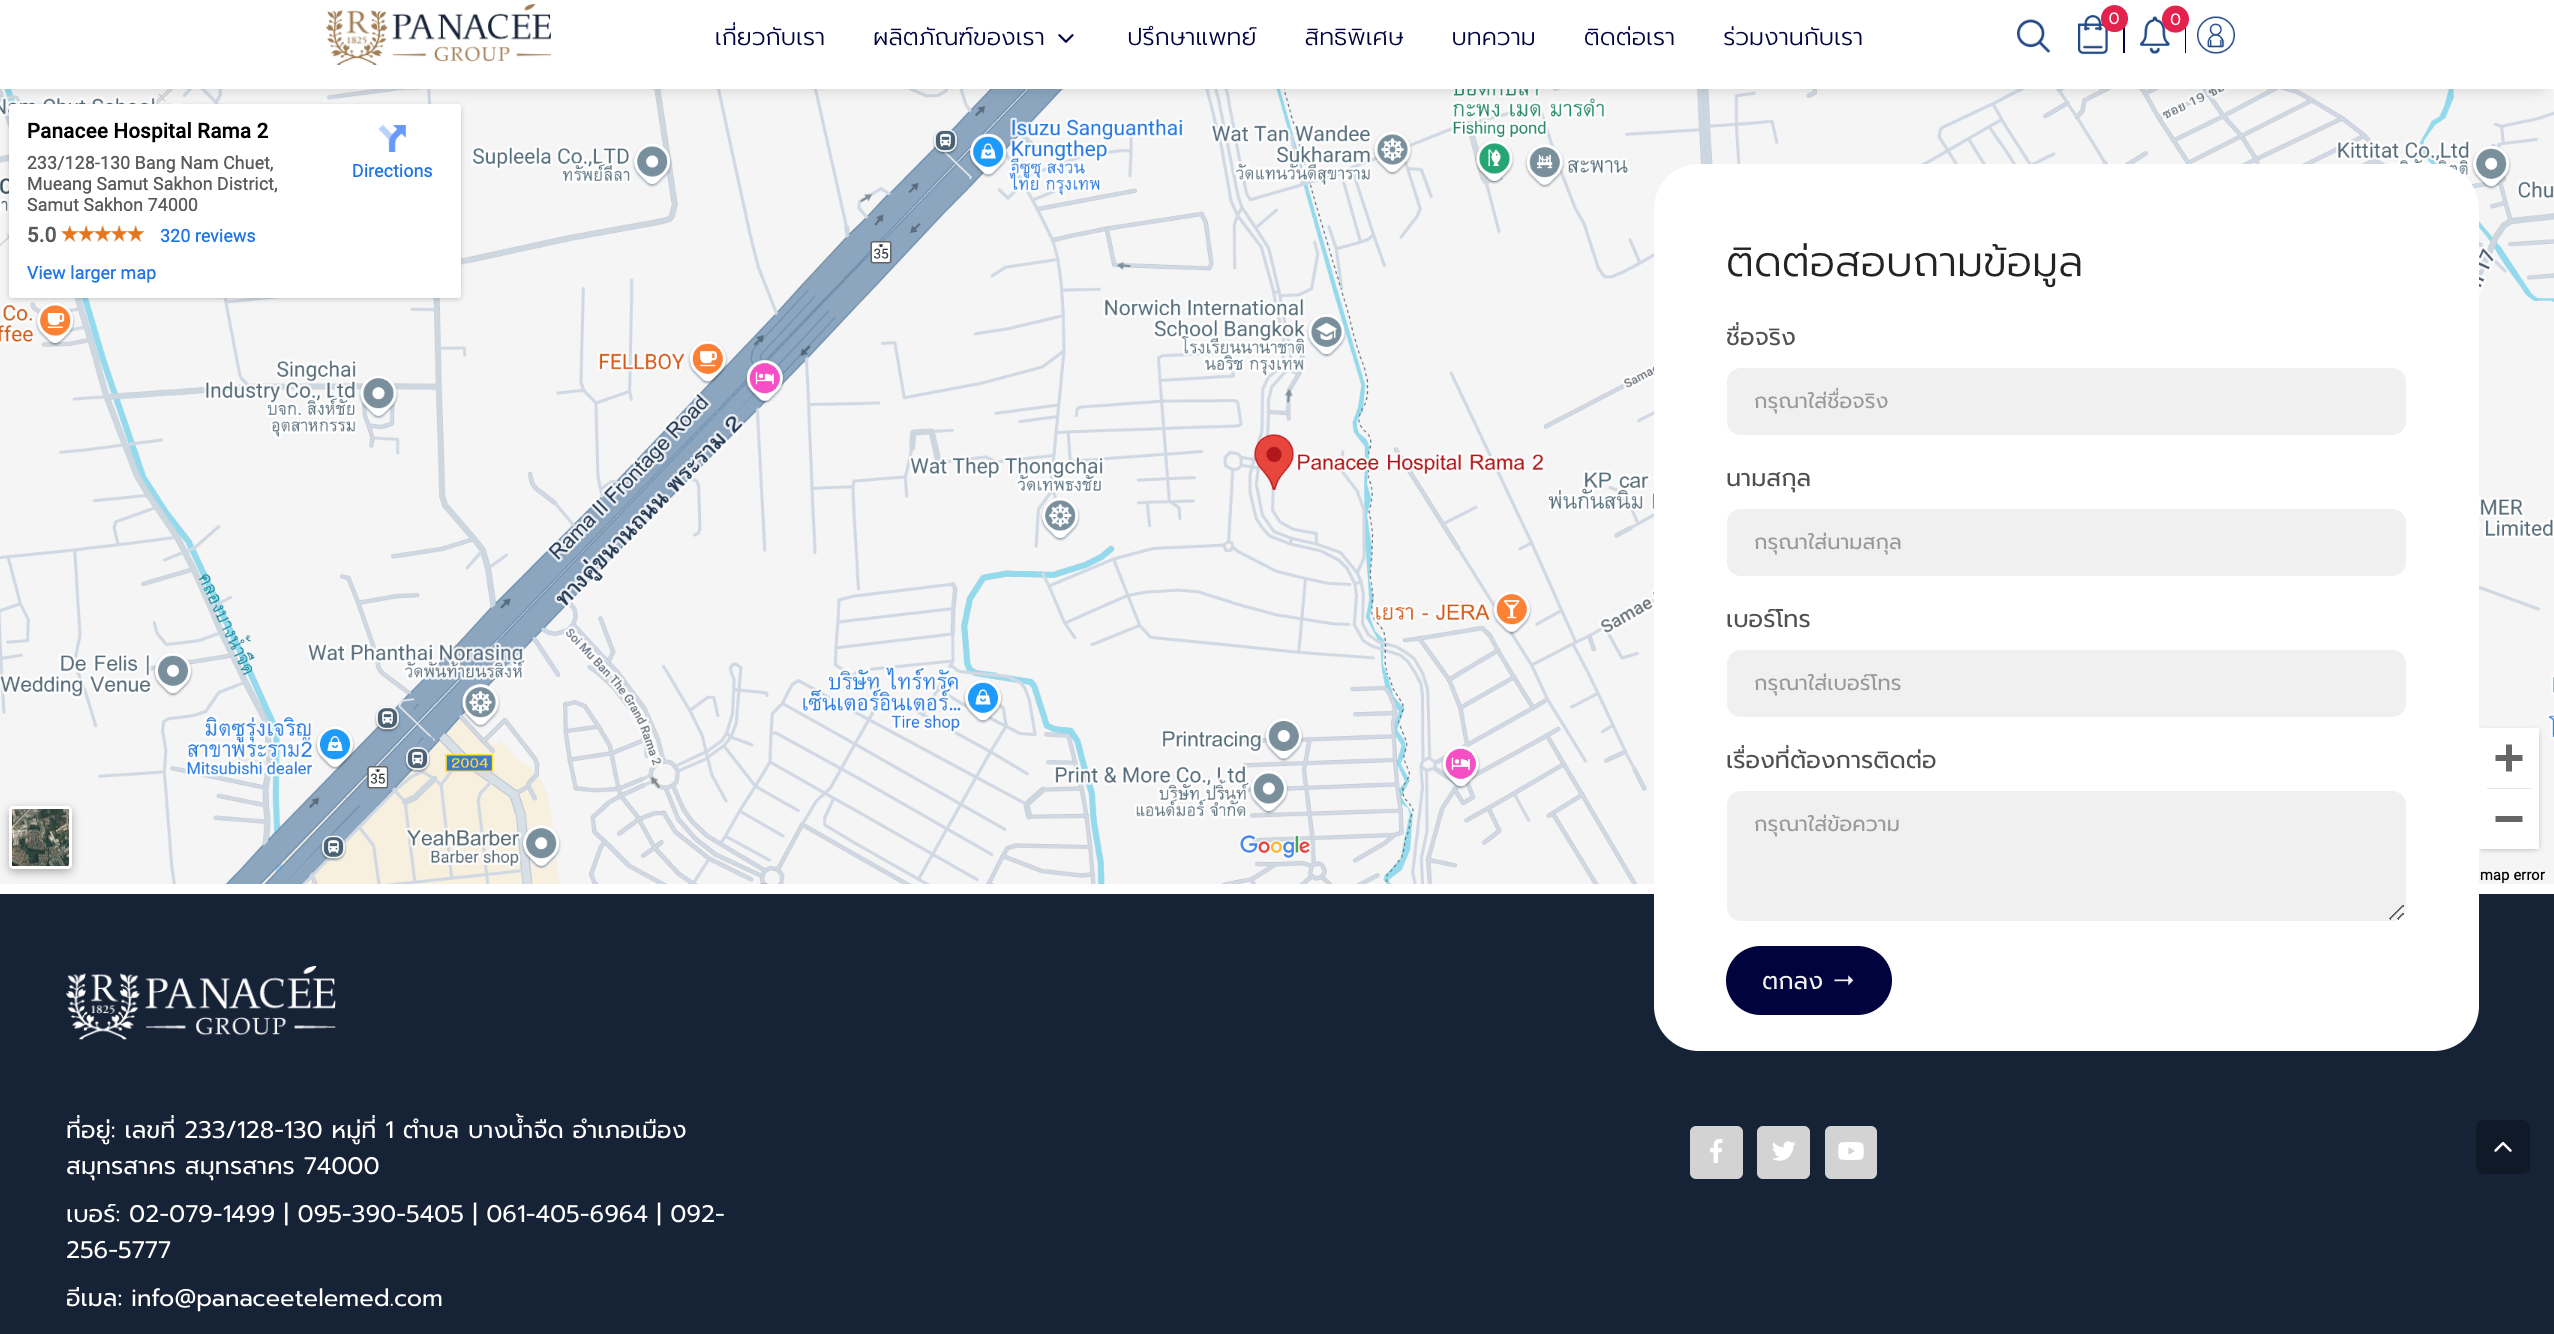Image resolution: width=2554 pixels, height=1334 pixels.
Task: Open the notifications bell icon
Action: [2154, 36]
